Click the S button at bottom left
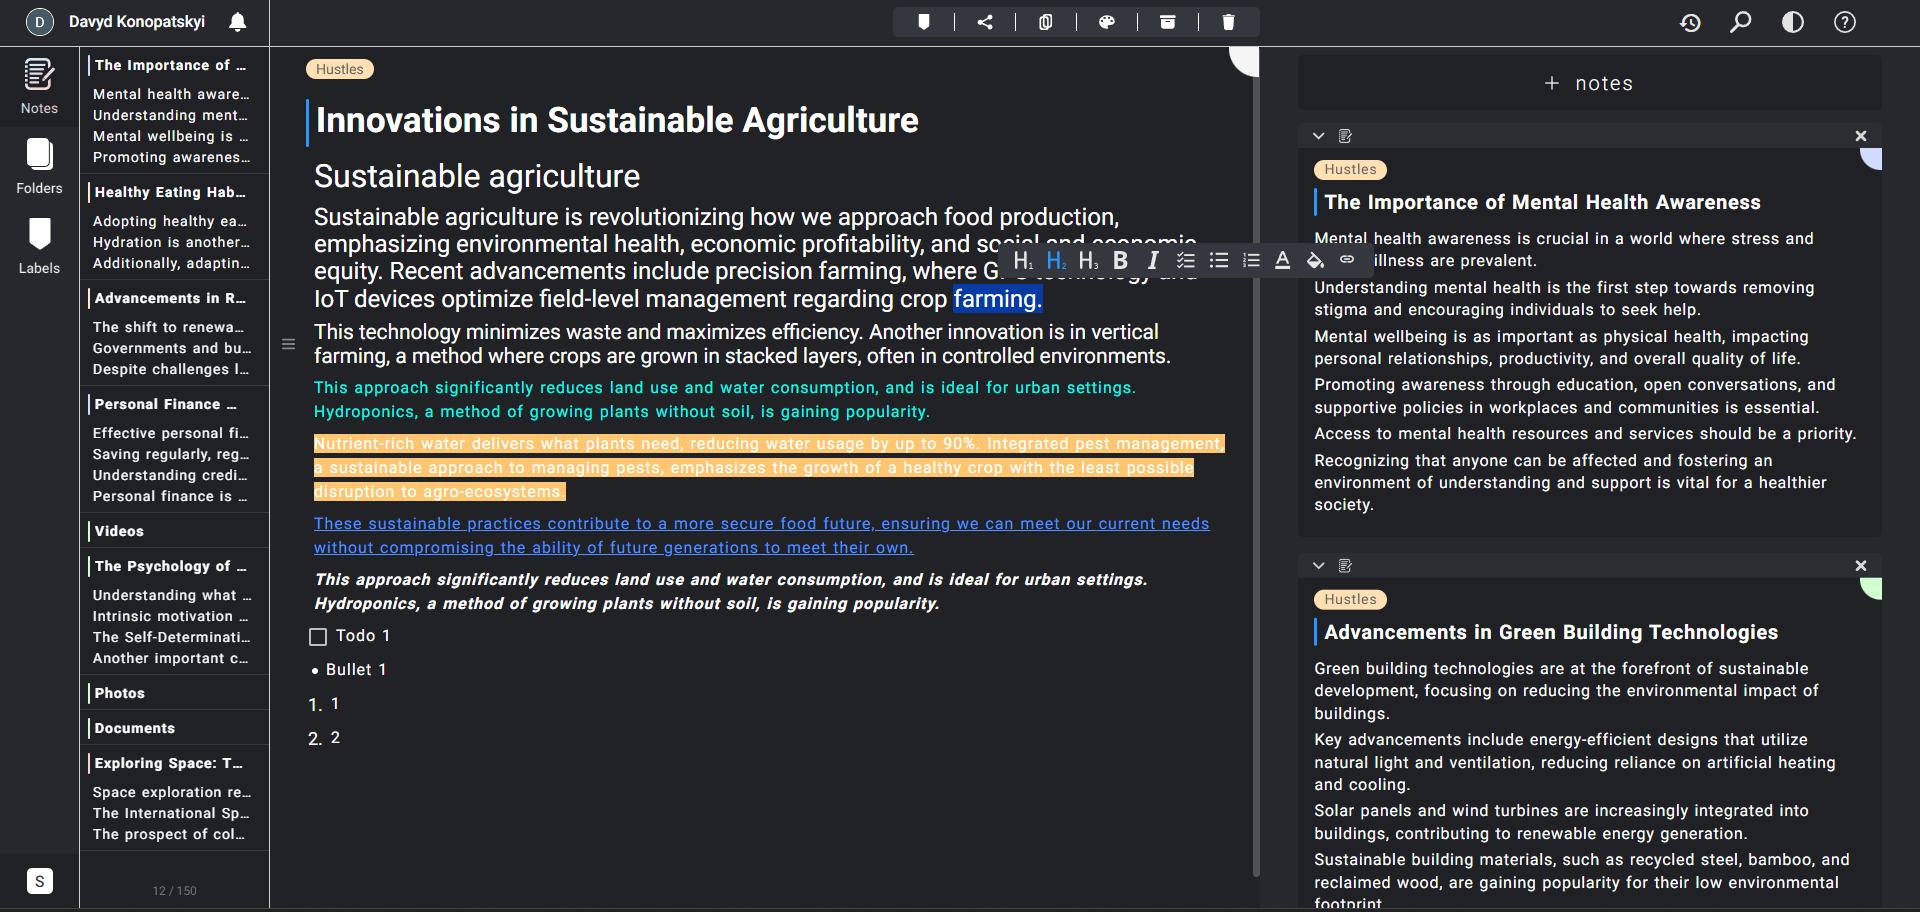This screenshot has width=1920, height=912. [x=40, y=881]
